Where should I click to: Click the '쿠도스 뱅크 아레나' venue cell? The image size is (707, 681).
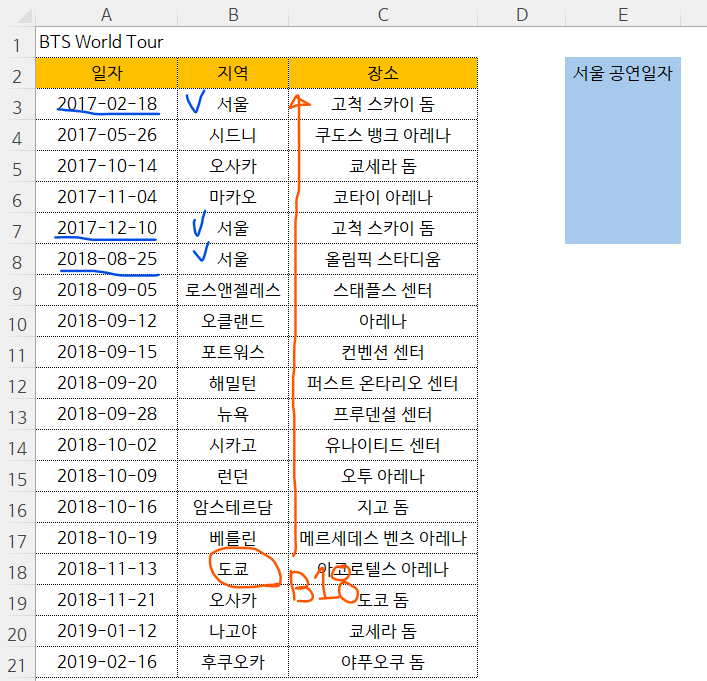coord(383,135)
